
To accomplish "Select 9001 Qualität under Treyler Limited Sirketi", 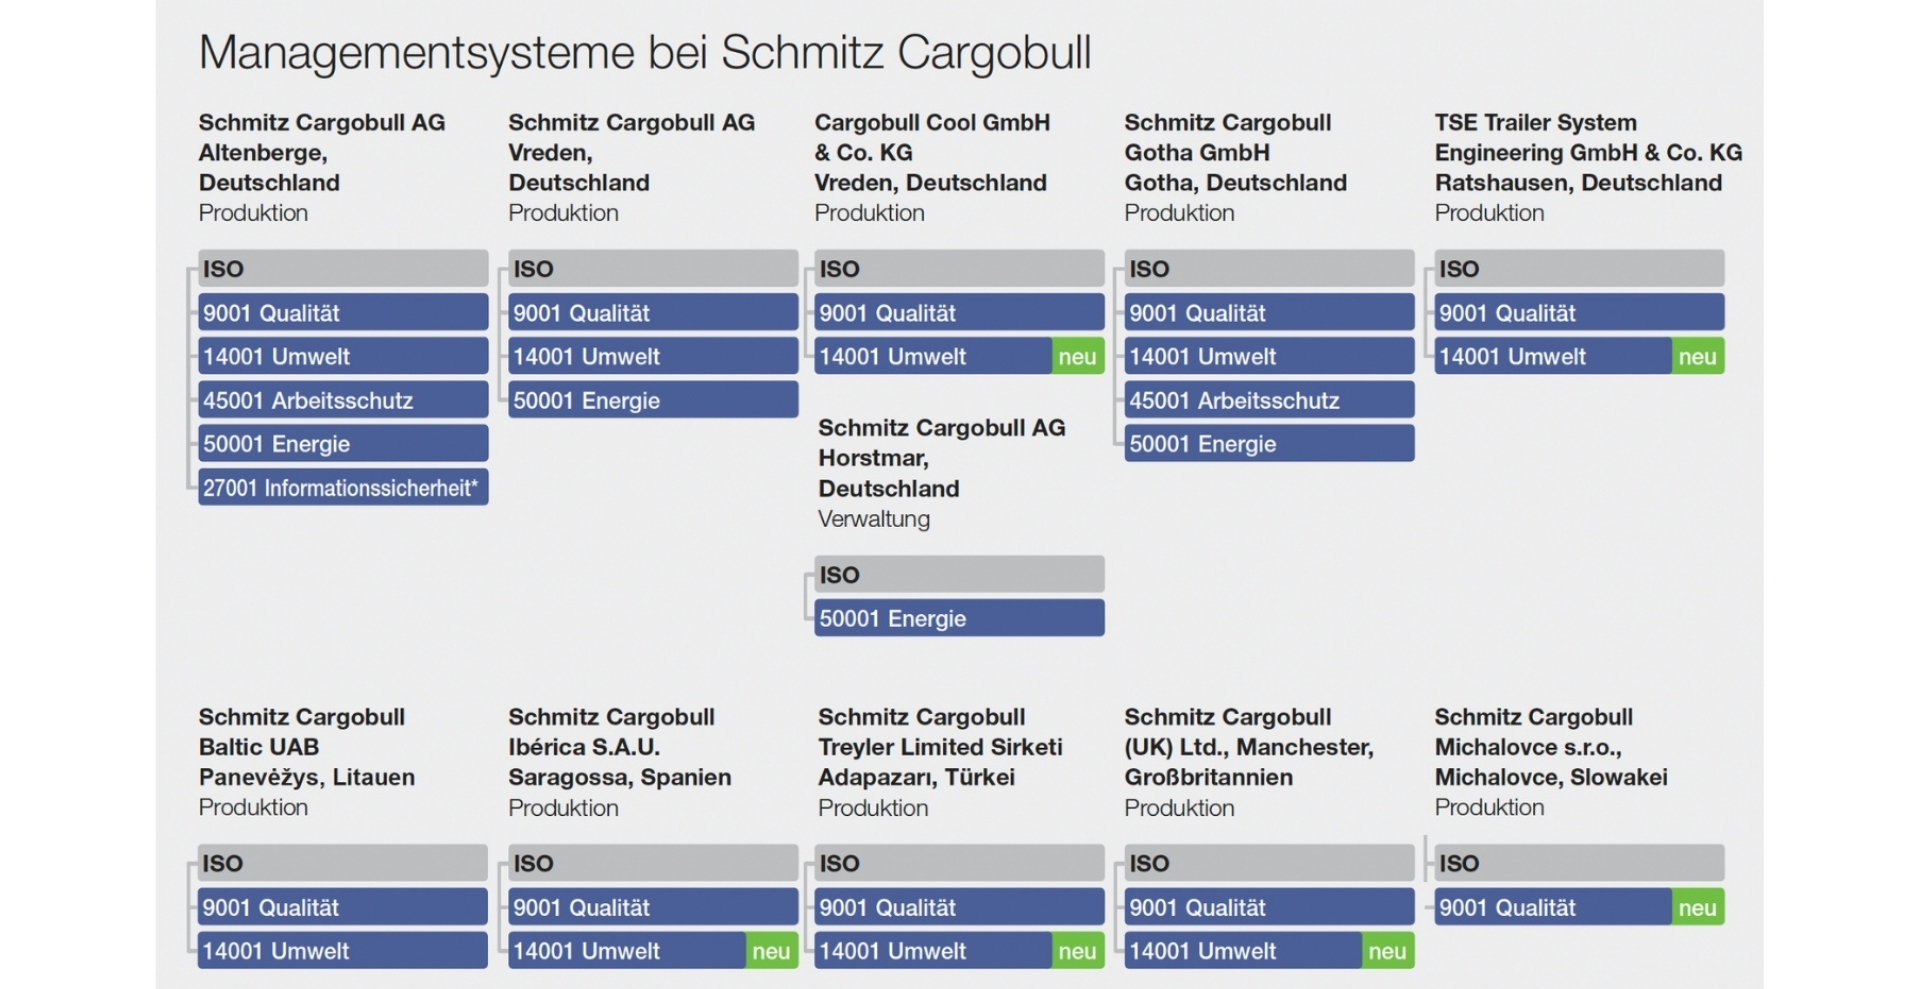I will 959,907.
